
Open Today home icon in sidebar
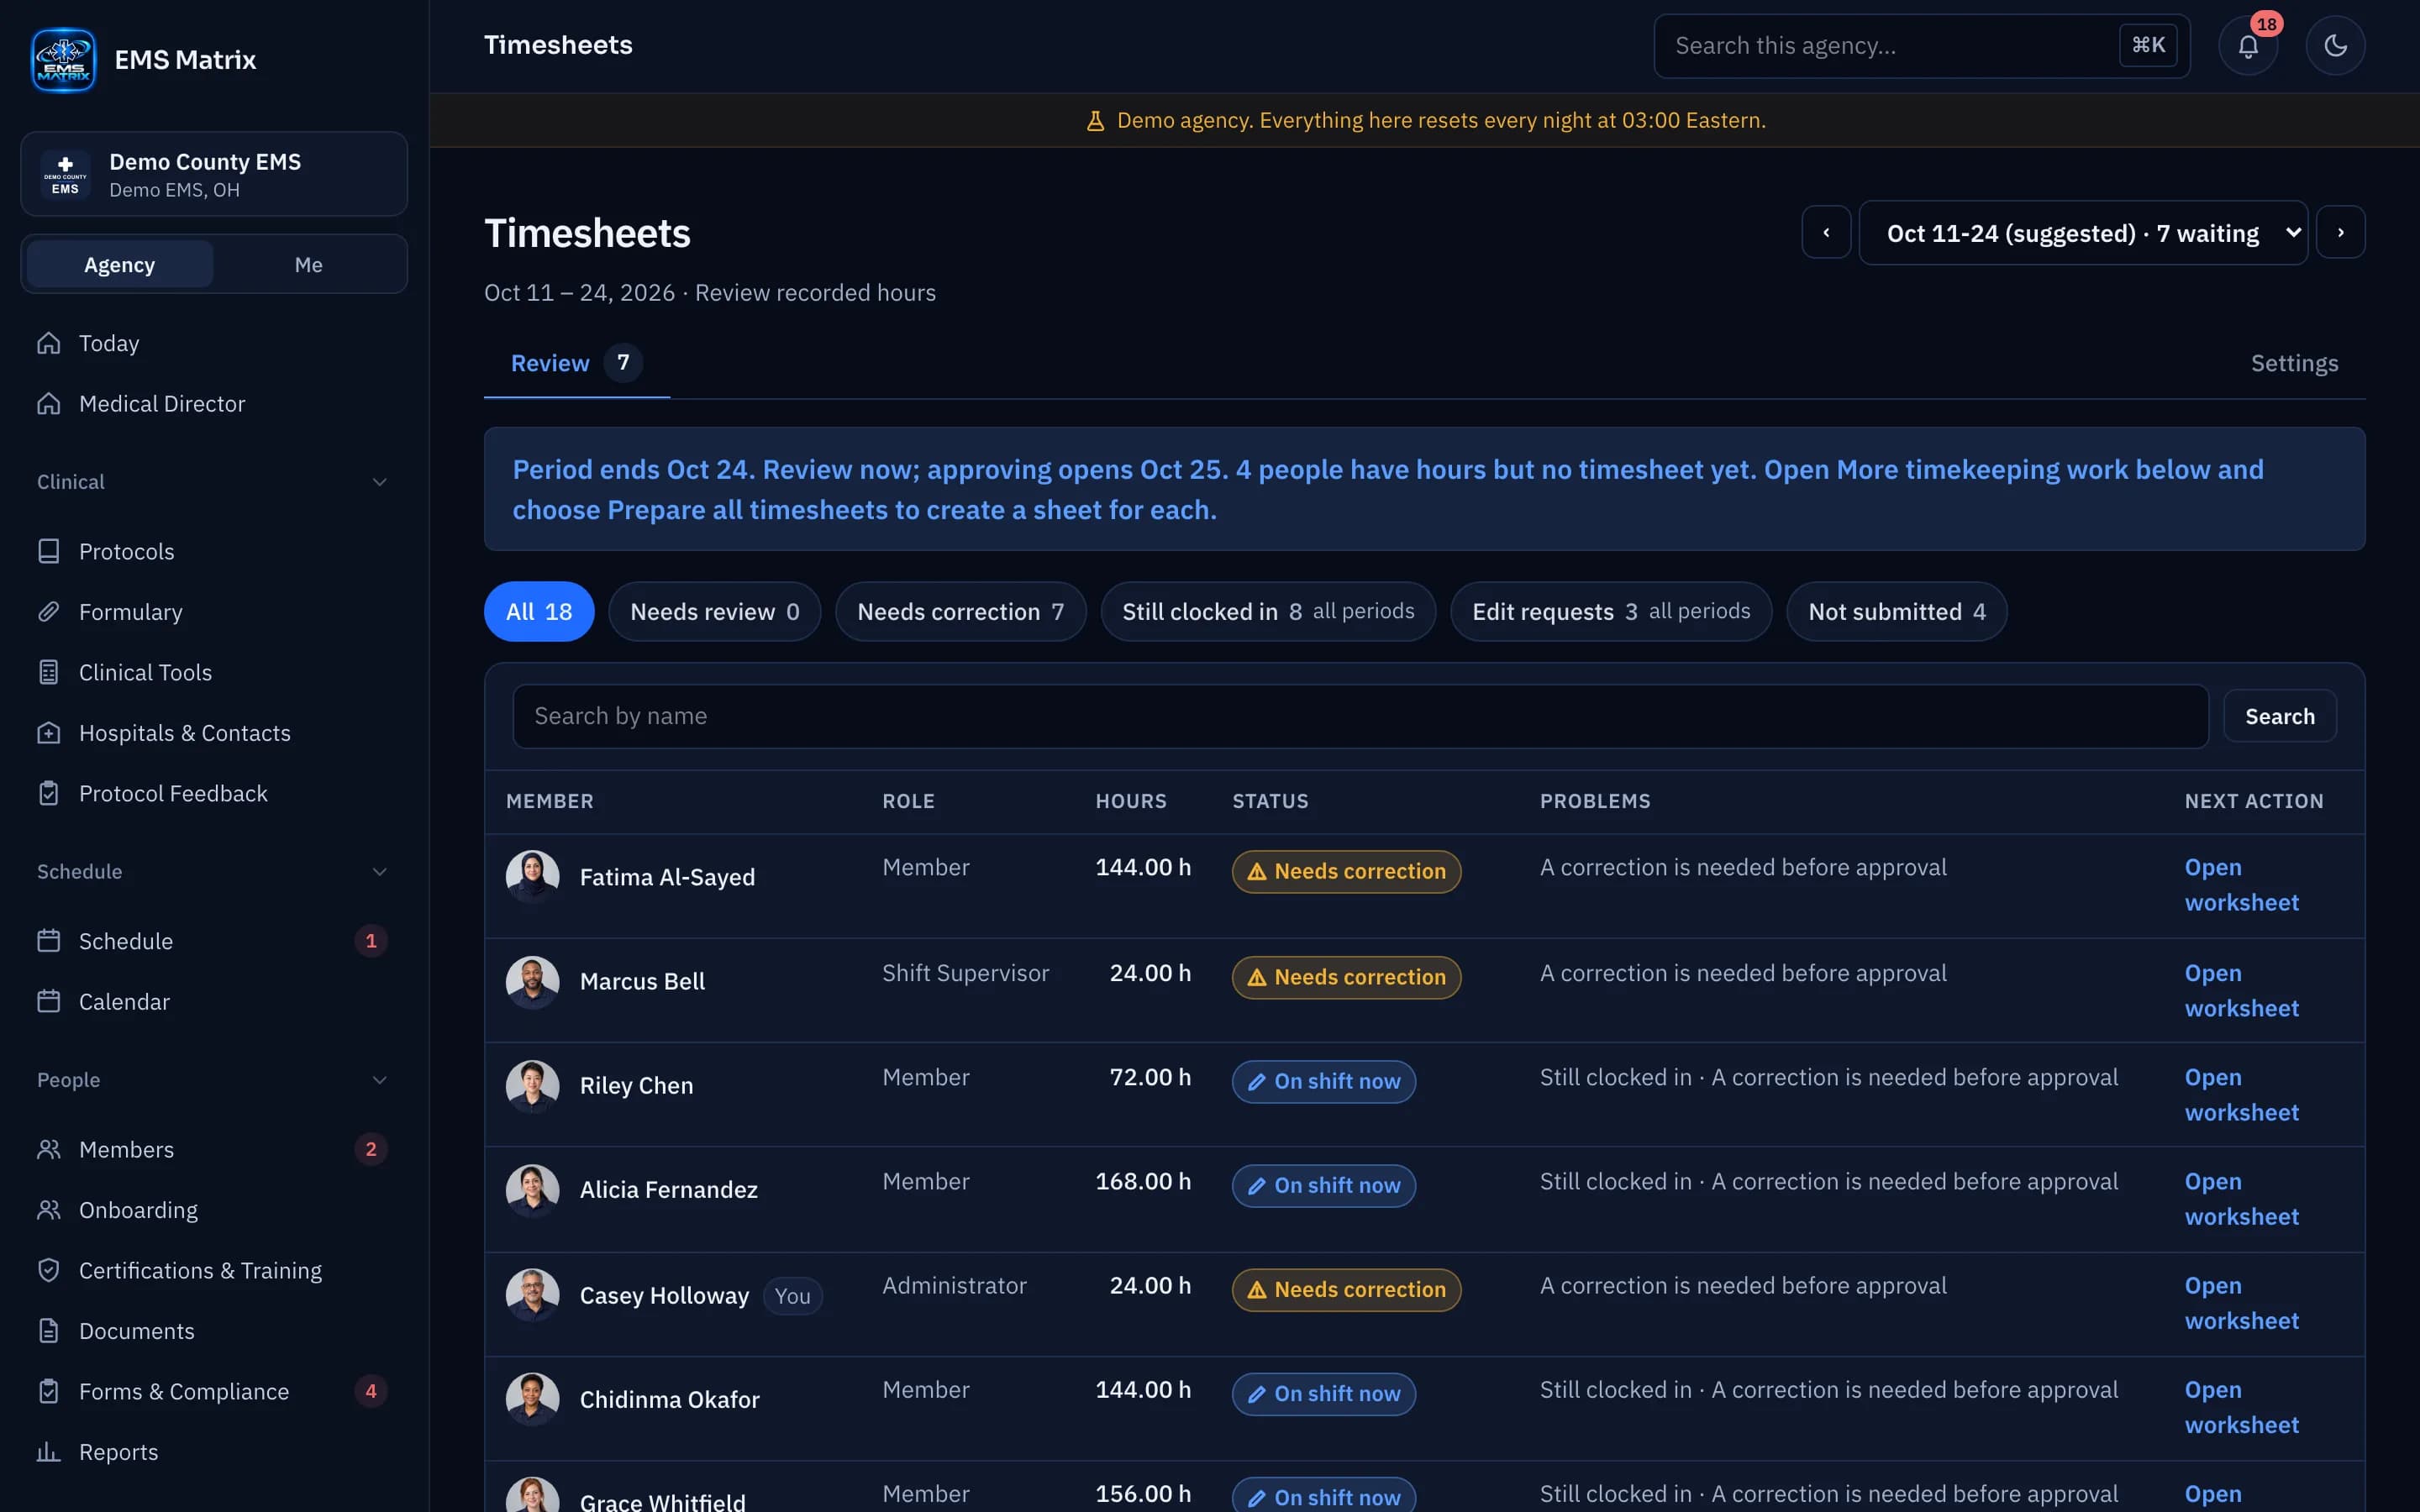pyautogui.click(x=49, y=343)
